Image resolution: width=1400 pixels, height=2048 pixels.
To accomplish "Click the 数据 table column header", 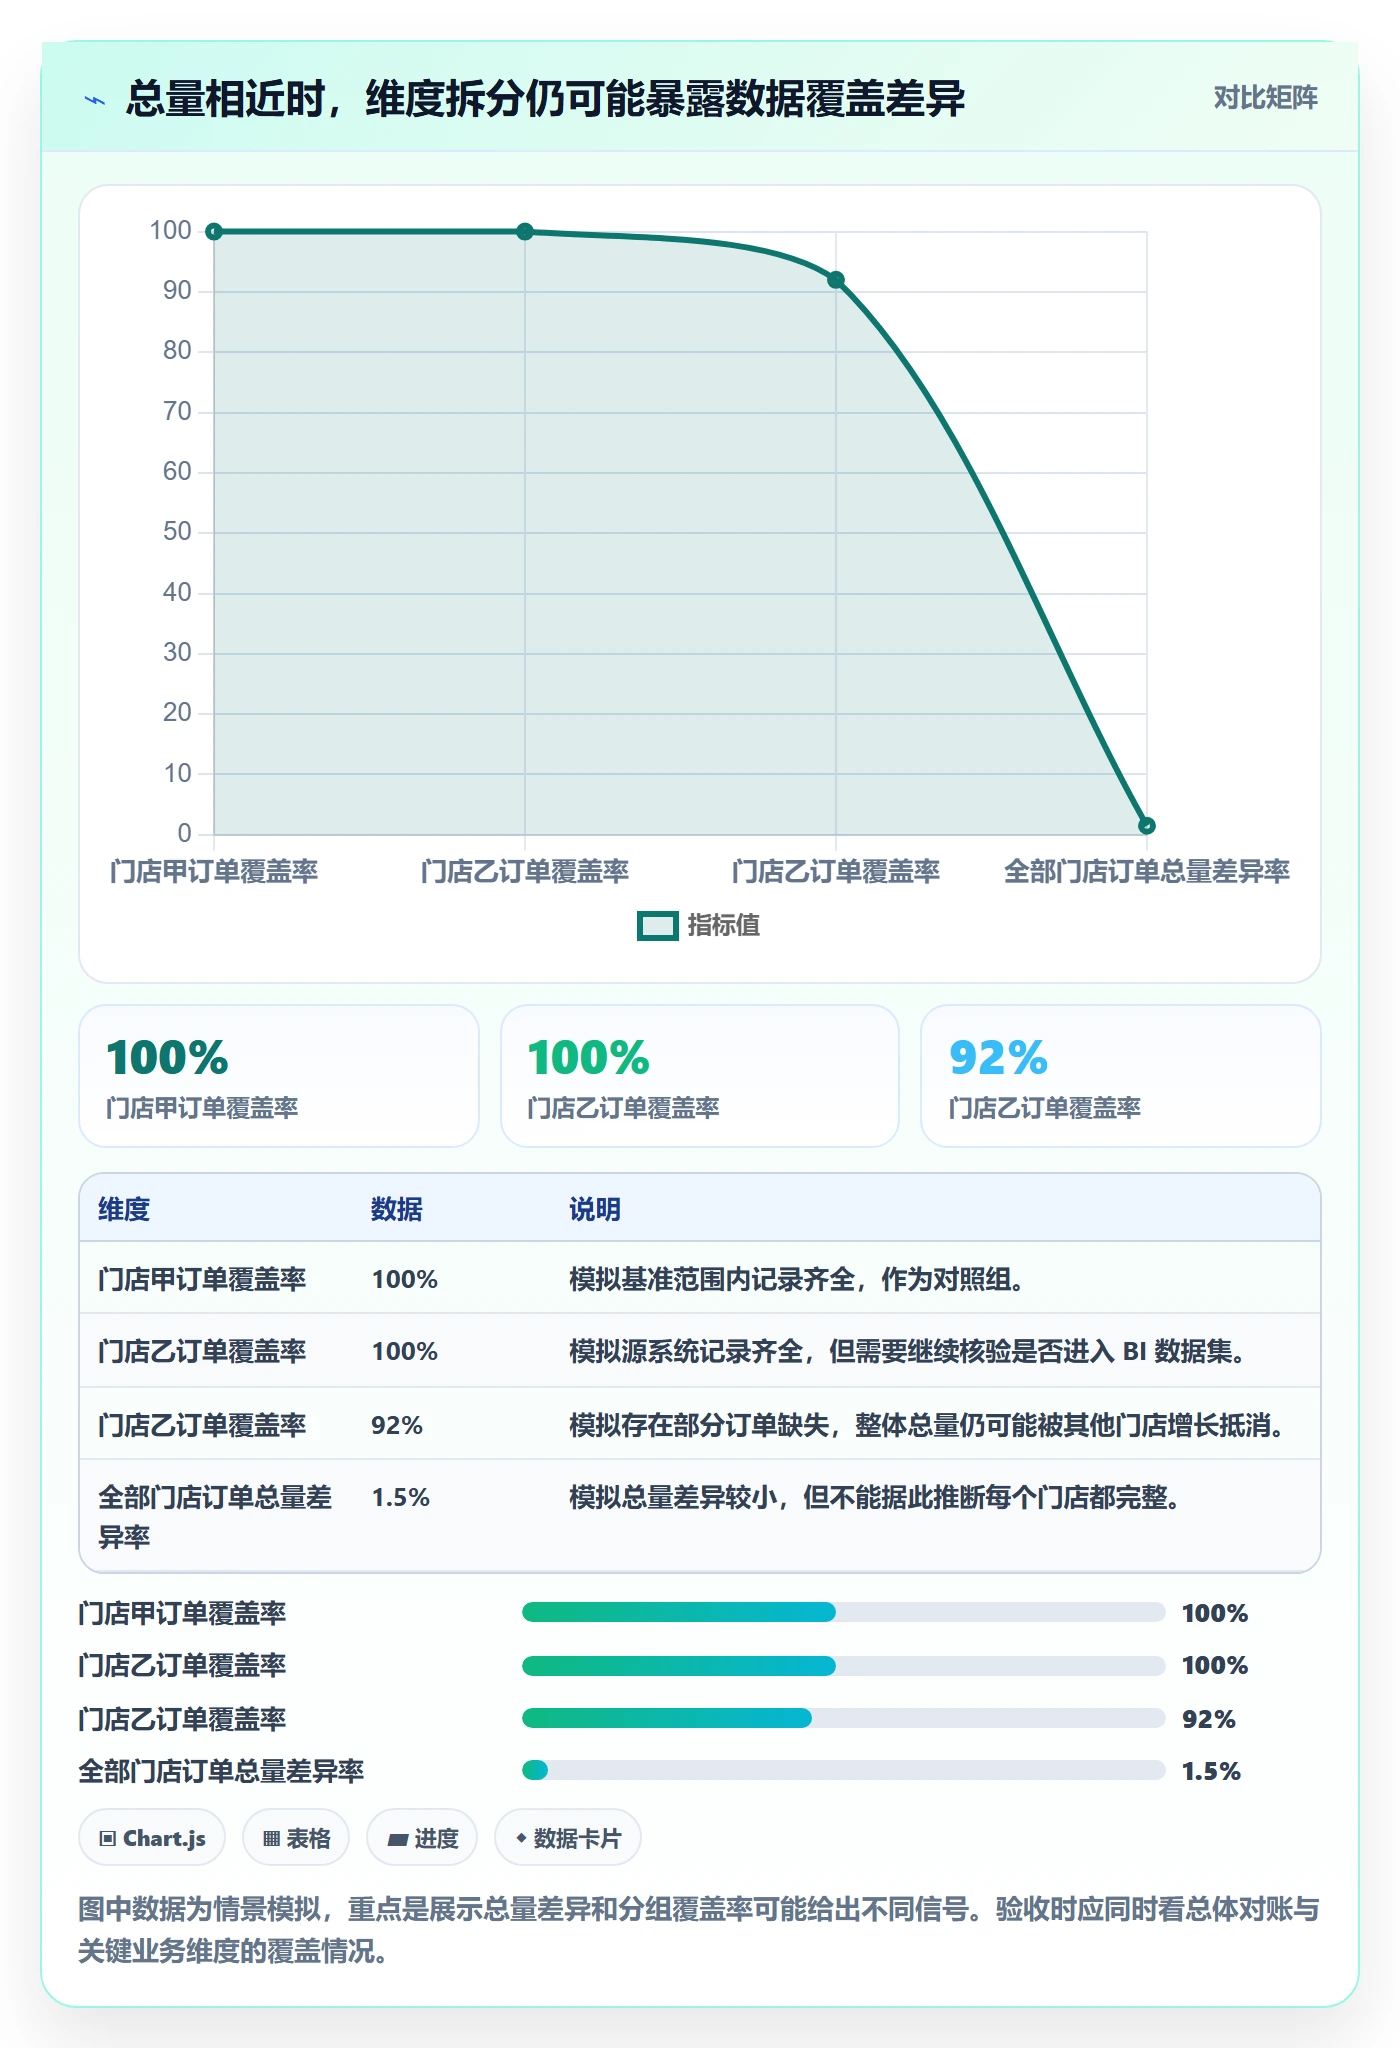I will (x=397, y=1209).
